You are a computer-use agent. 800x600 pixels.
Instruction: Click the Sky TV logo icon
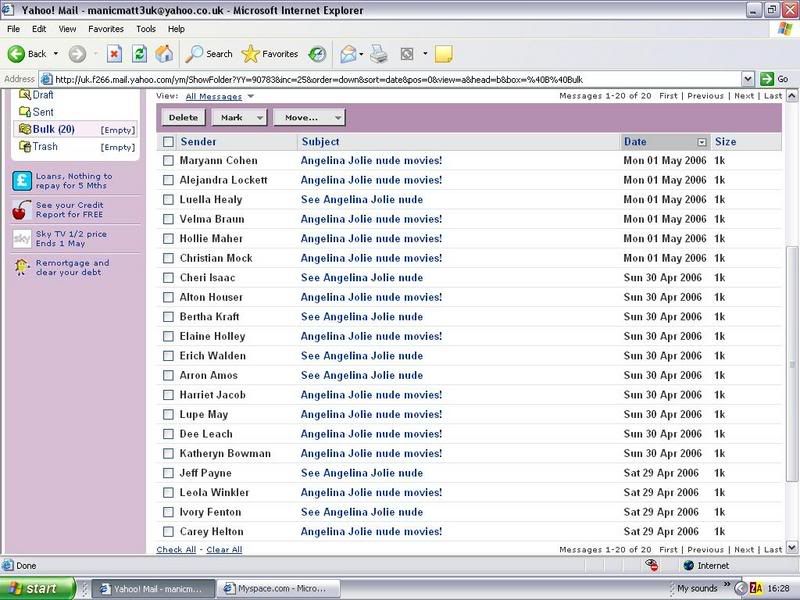tap(22, 238)
